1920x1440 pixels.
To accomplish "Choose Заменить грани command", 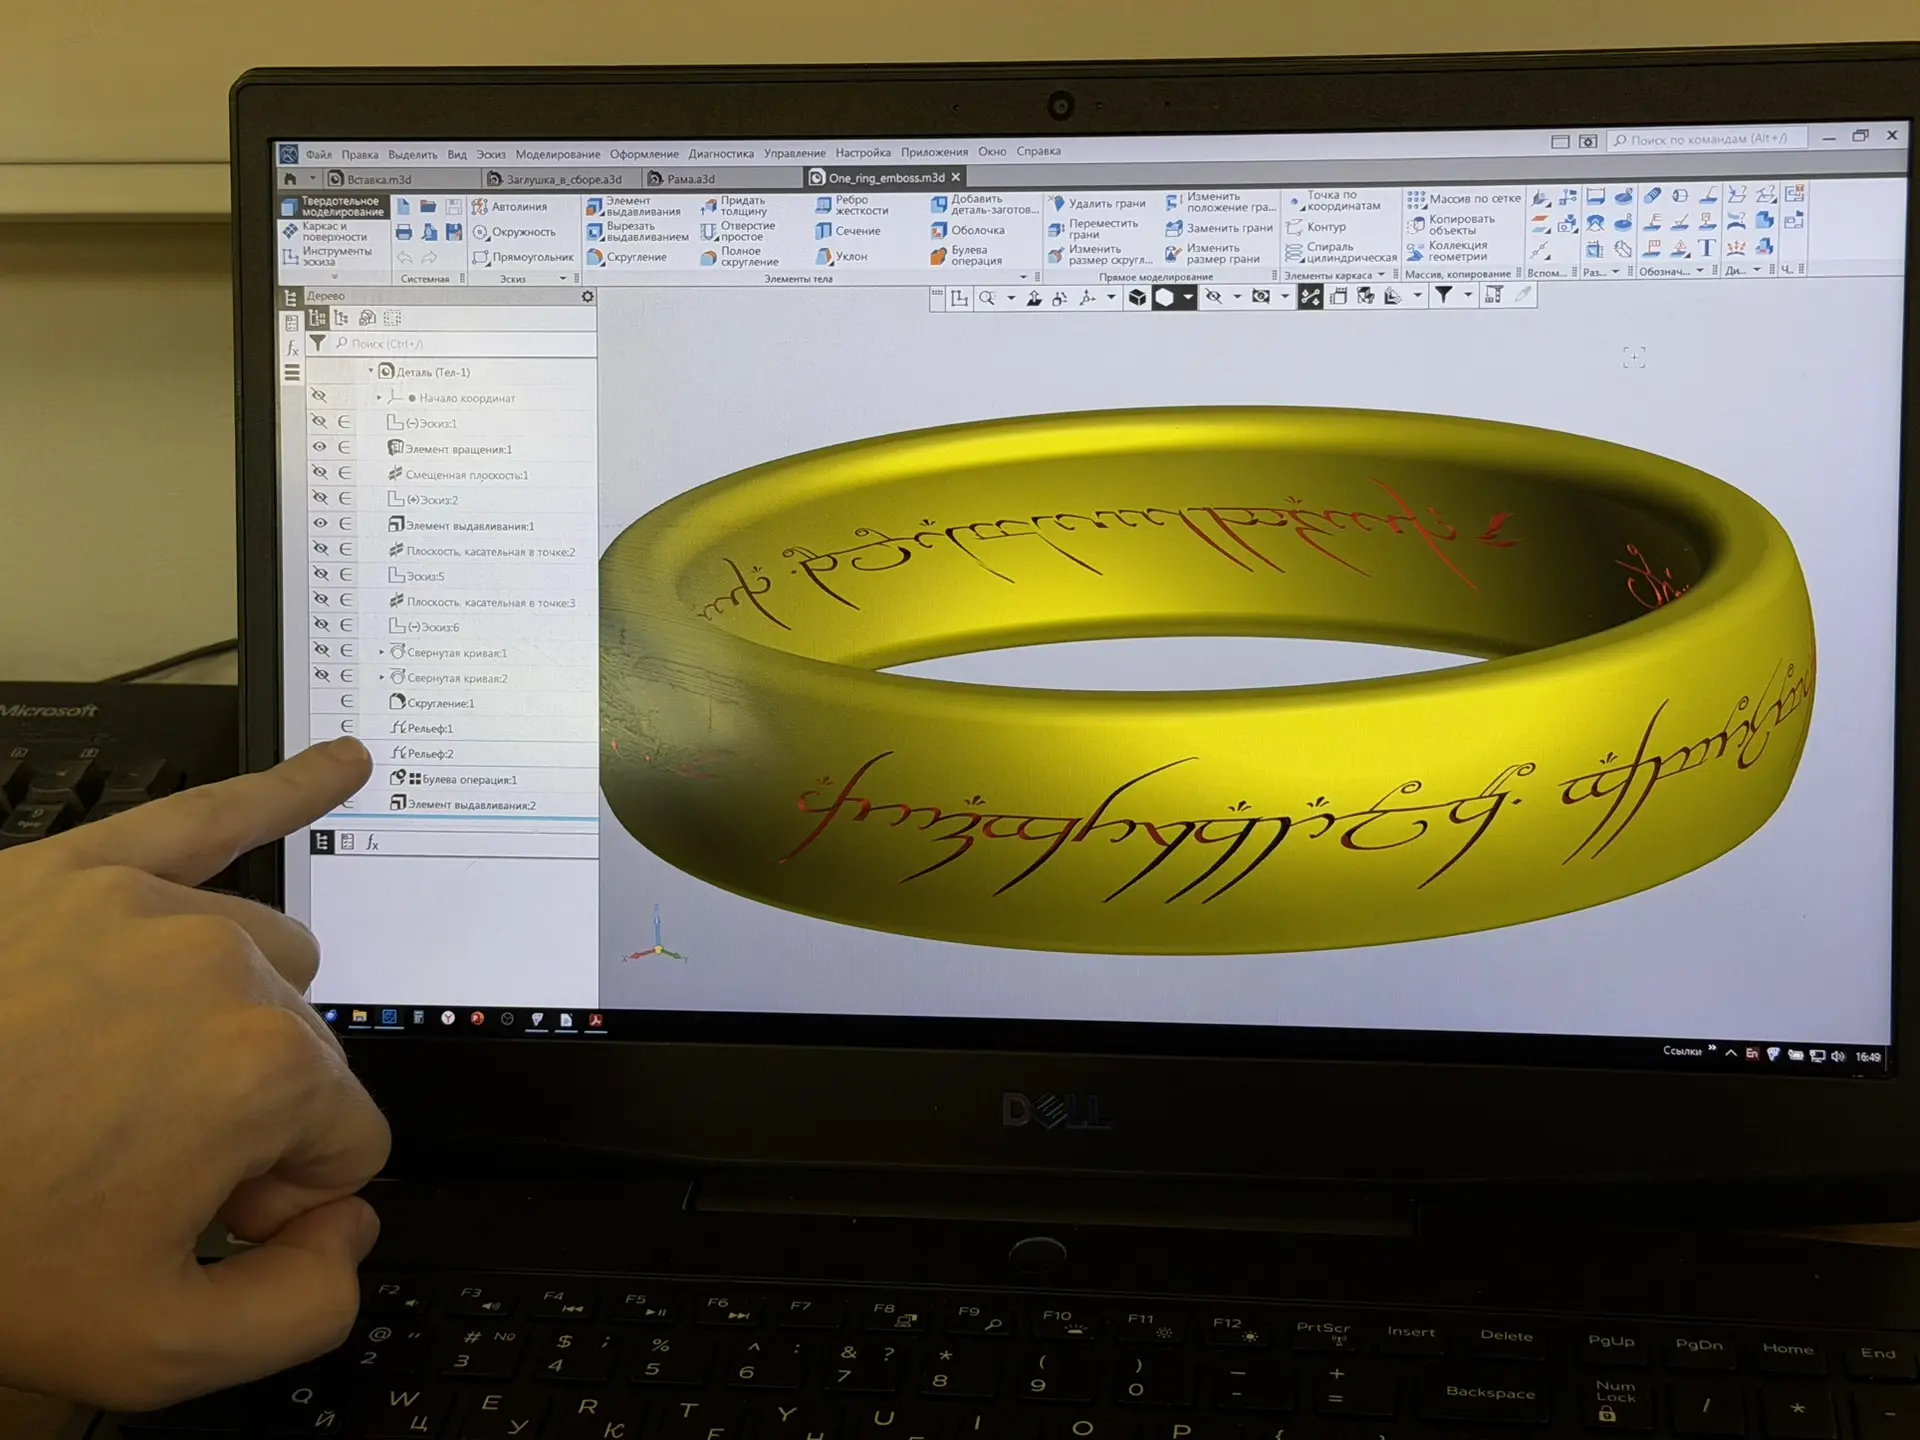I will pyautogui.click(x=1219, y=228).
